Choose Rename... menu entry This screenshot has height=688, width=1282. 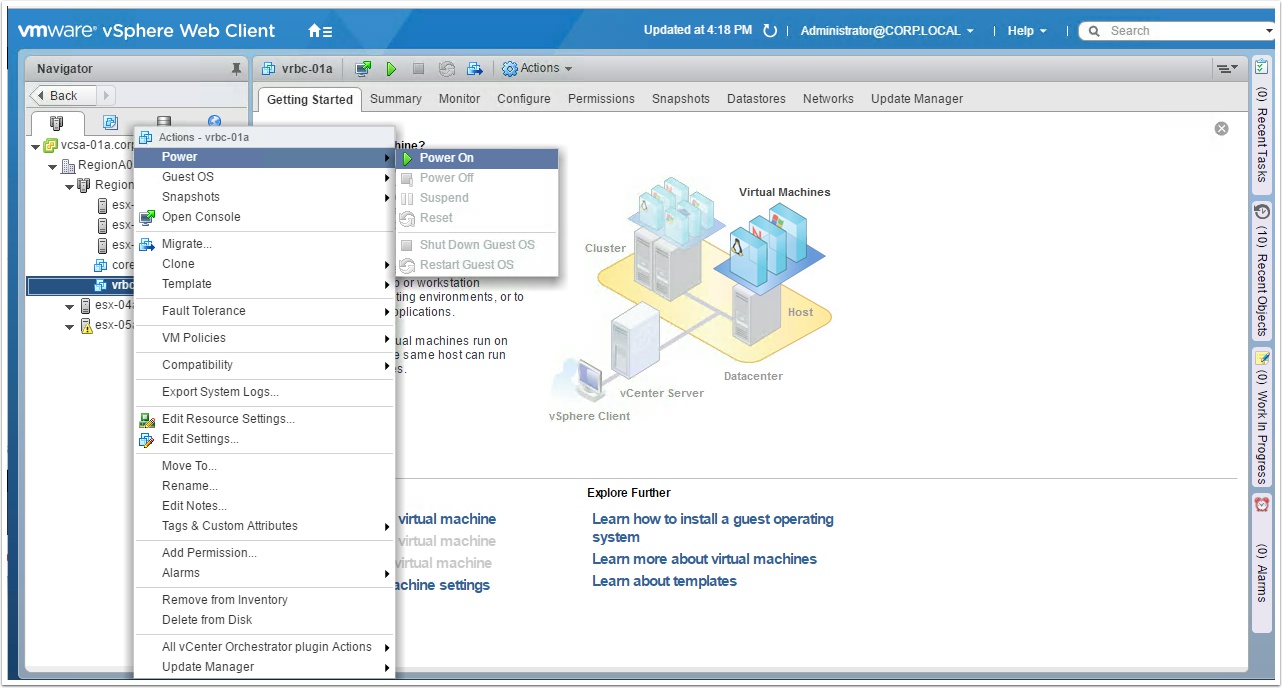tap(264, 486)
